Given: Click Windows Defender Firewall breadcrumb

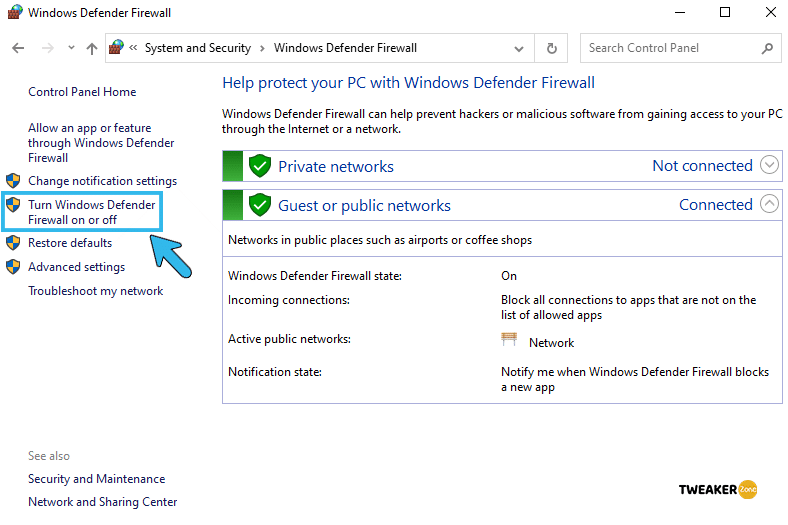Looking at the screenshot, I should [345, 48].
